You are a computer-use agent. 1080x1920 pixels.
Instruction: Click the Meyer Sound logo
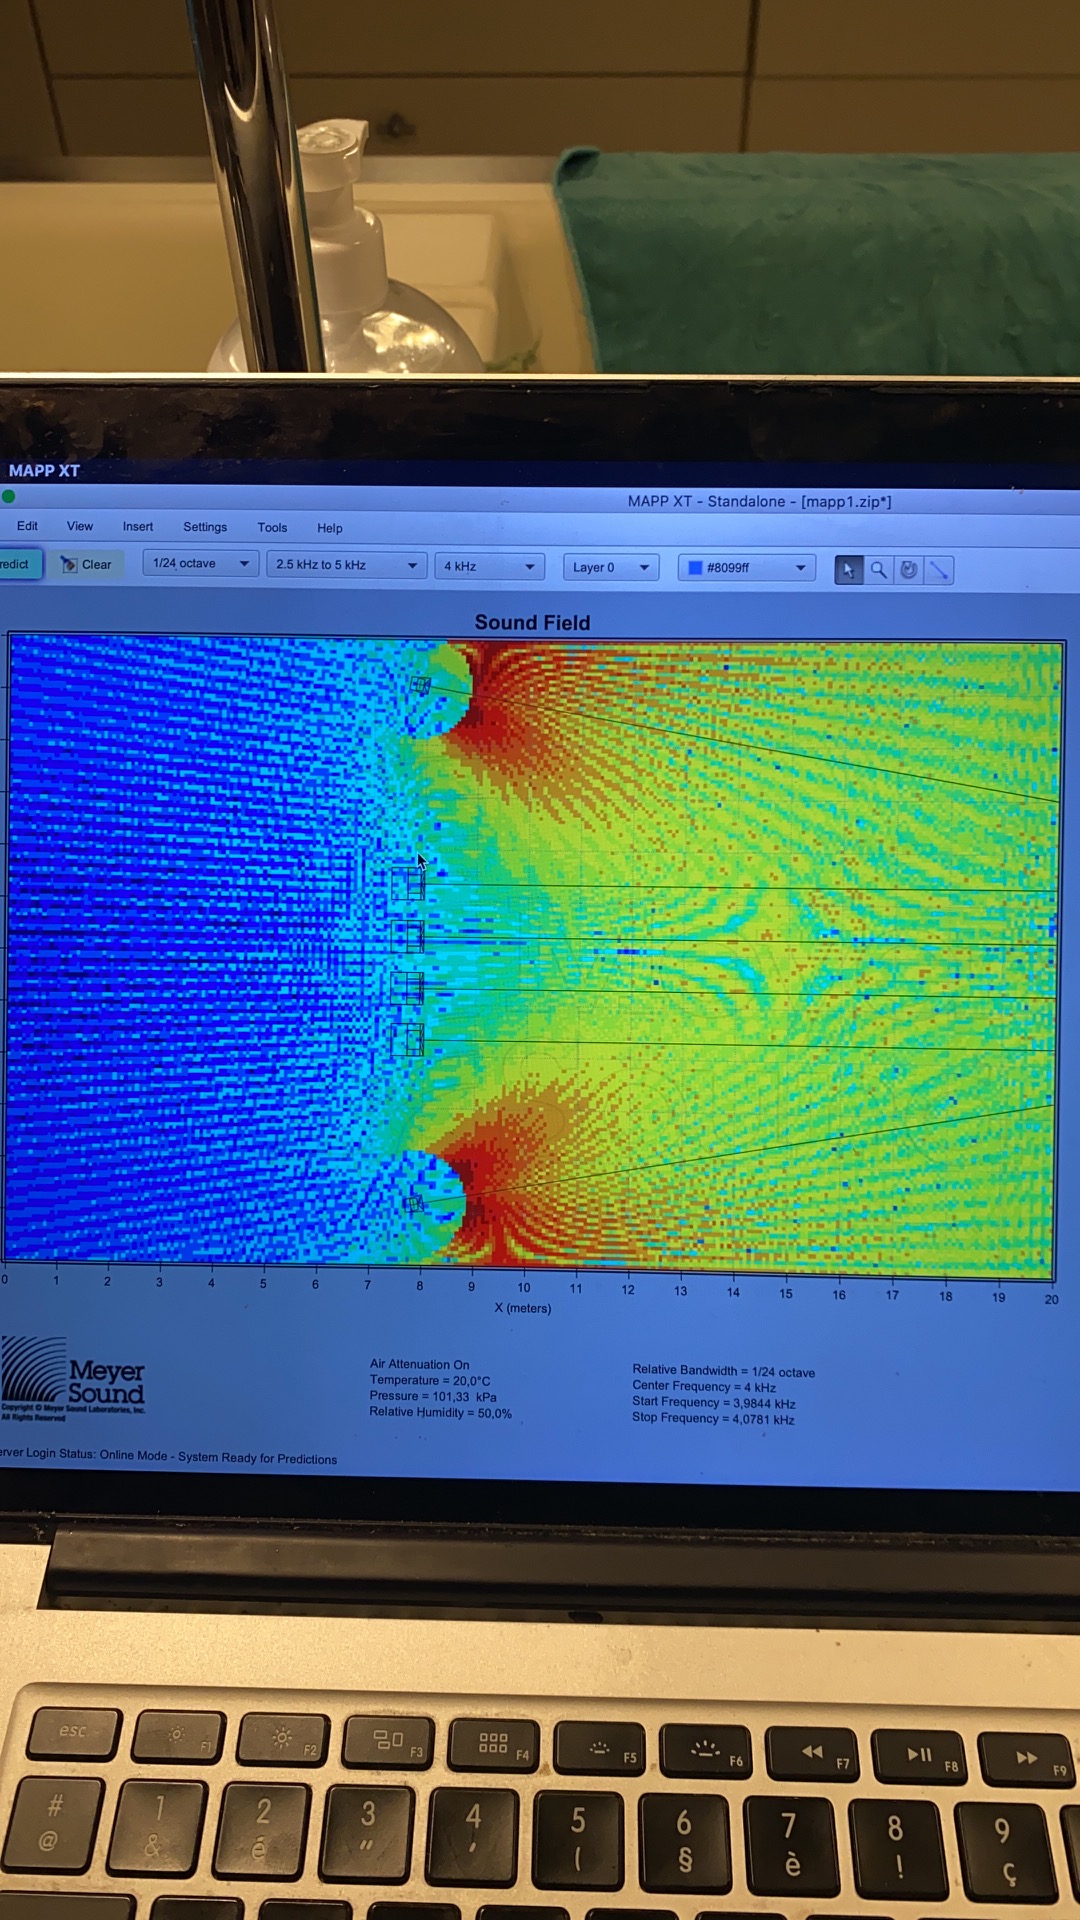(74, 1380)
